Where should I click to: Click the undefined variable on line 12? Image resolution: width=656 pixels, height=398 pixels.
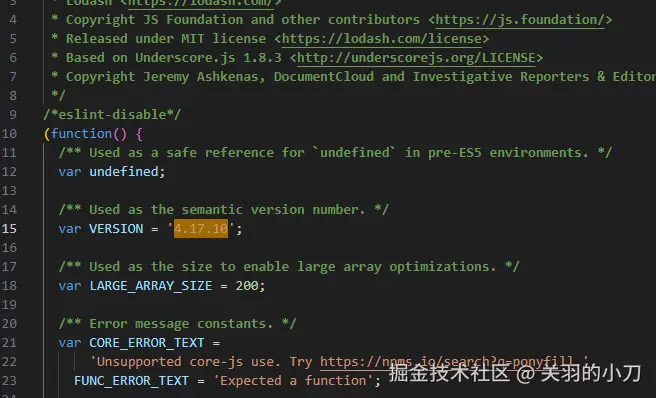coord(123,172)
